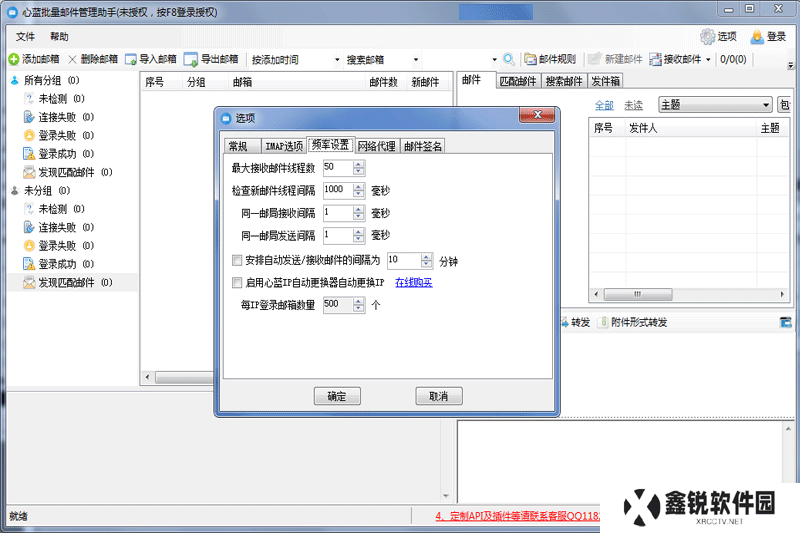Enable 启用心蓝IP自动更换器自动更换IP checkbox
The height and width of the screenshot is (533, 800).
[x=237, y=282]
